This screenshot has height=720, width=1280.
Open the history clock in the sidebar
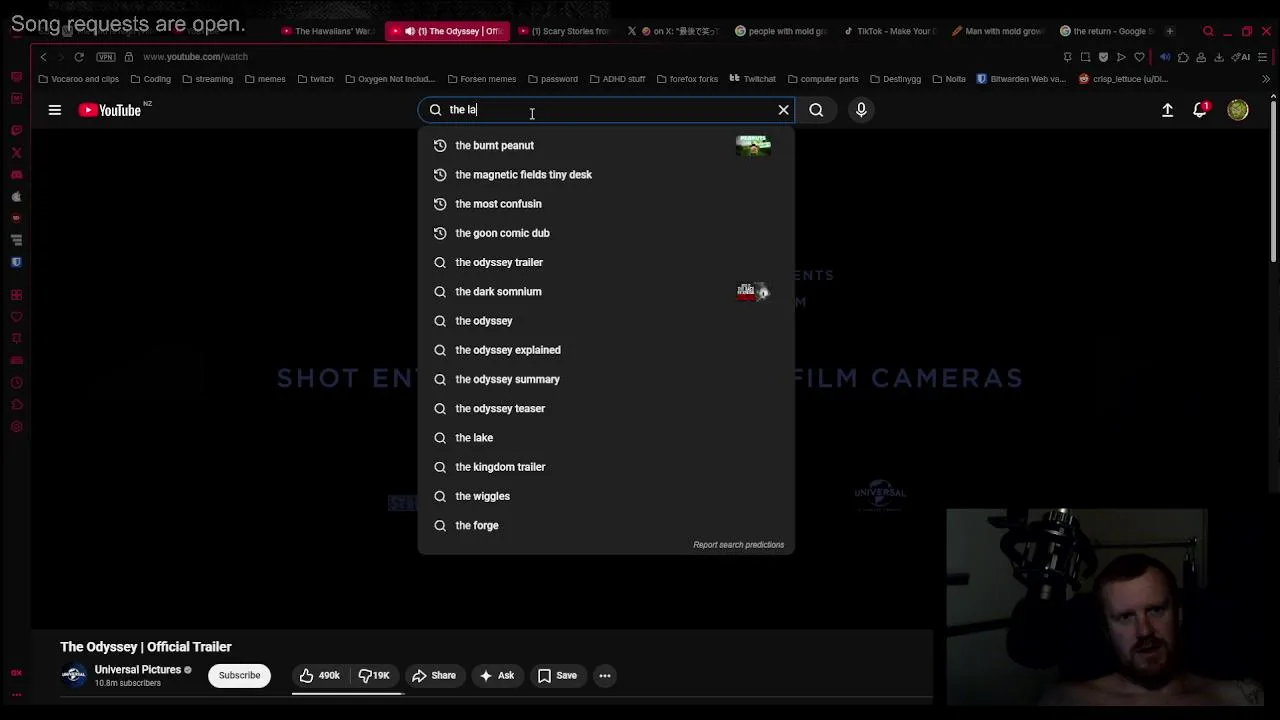[x=16, y=383]
